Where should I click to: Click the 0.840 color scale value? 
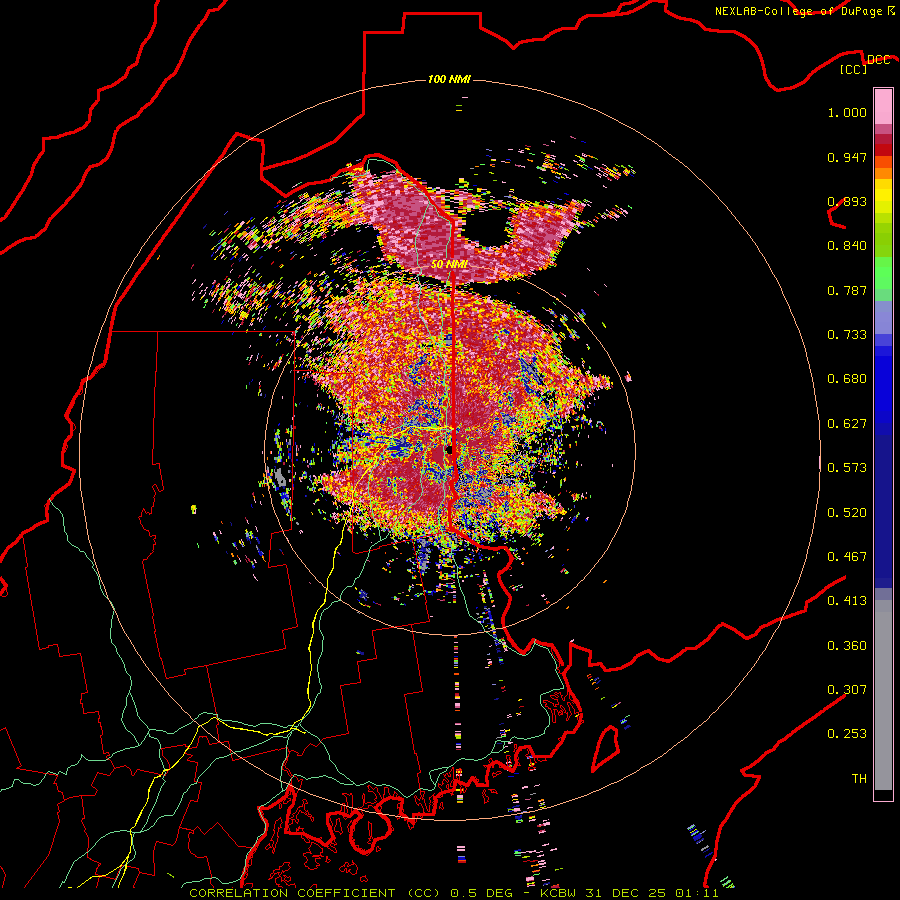point(847,246)
